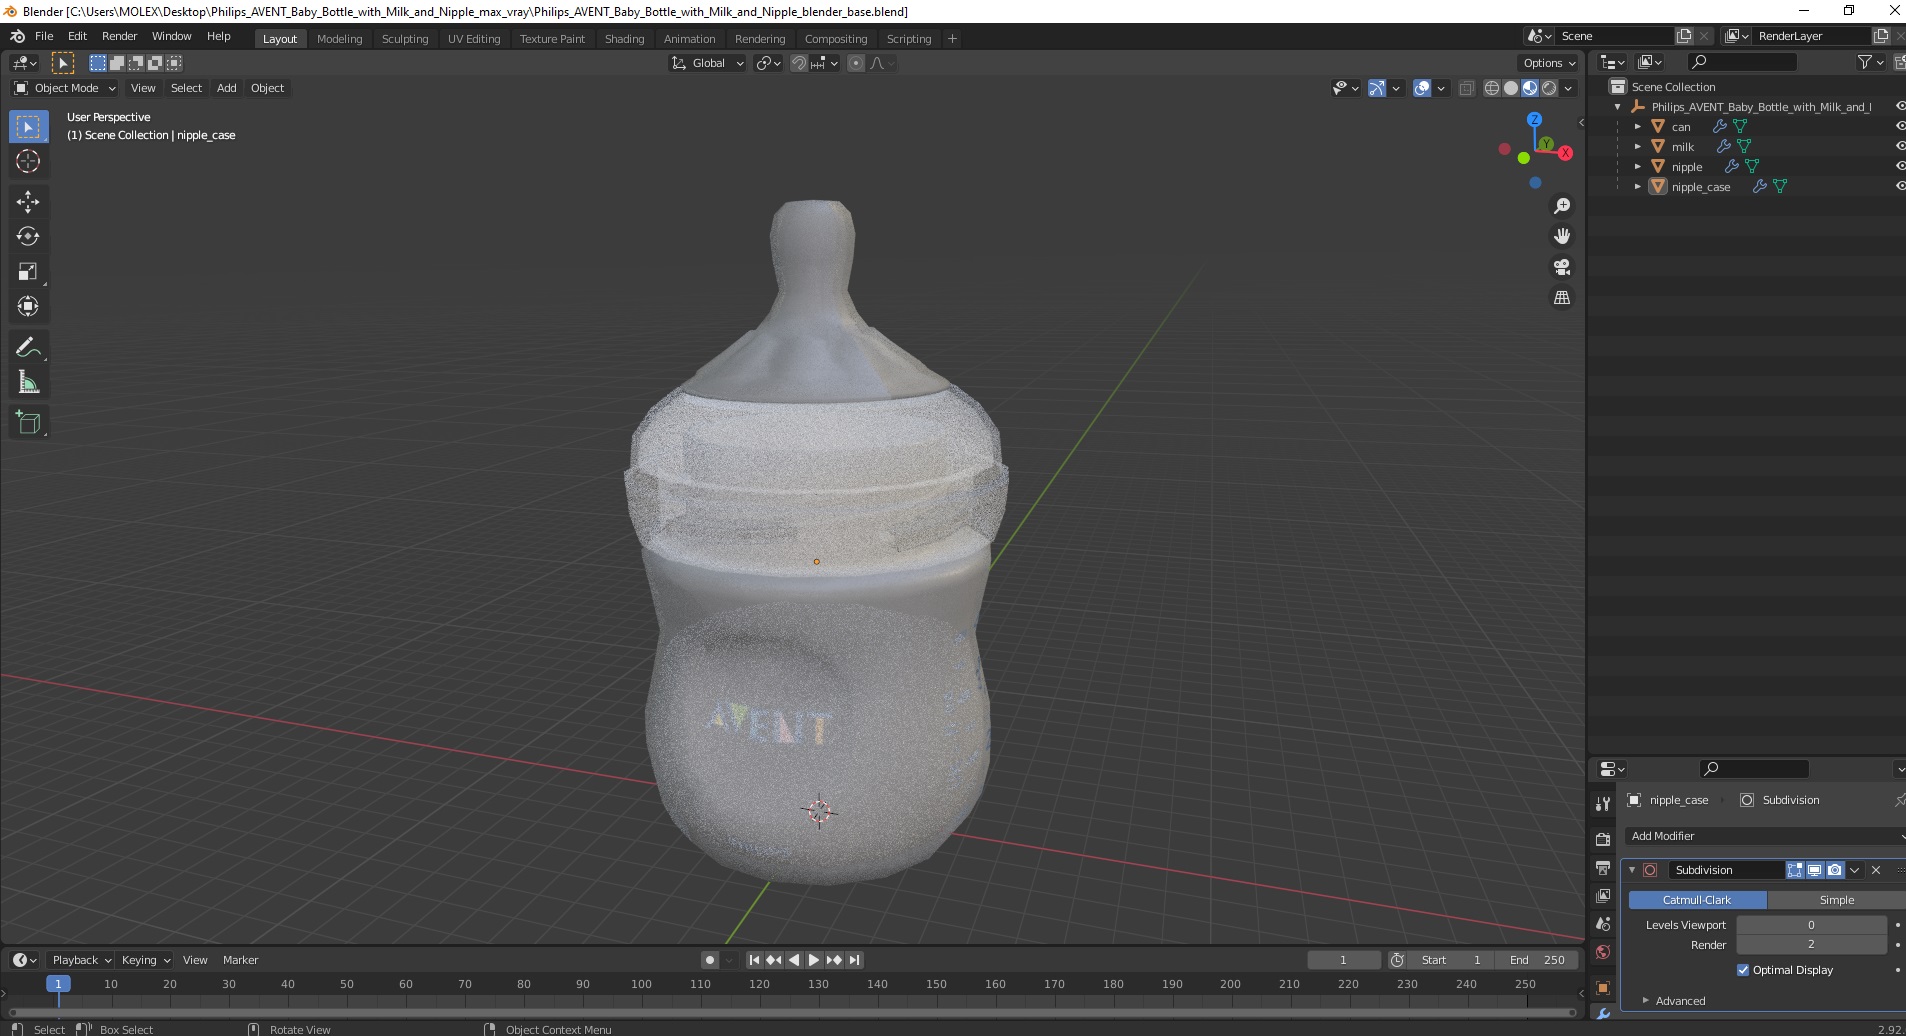The image size is (1906, 1036).
Task: Open the timeline Marker menu
Action: pyautogui.click(x=240, y=960)
